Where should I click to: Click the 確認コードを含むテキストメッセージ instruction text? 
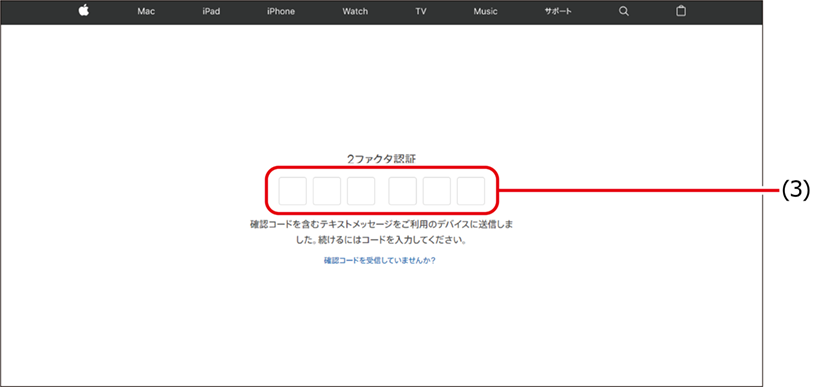382,233
